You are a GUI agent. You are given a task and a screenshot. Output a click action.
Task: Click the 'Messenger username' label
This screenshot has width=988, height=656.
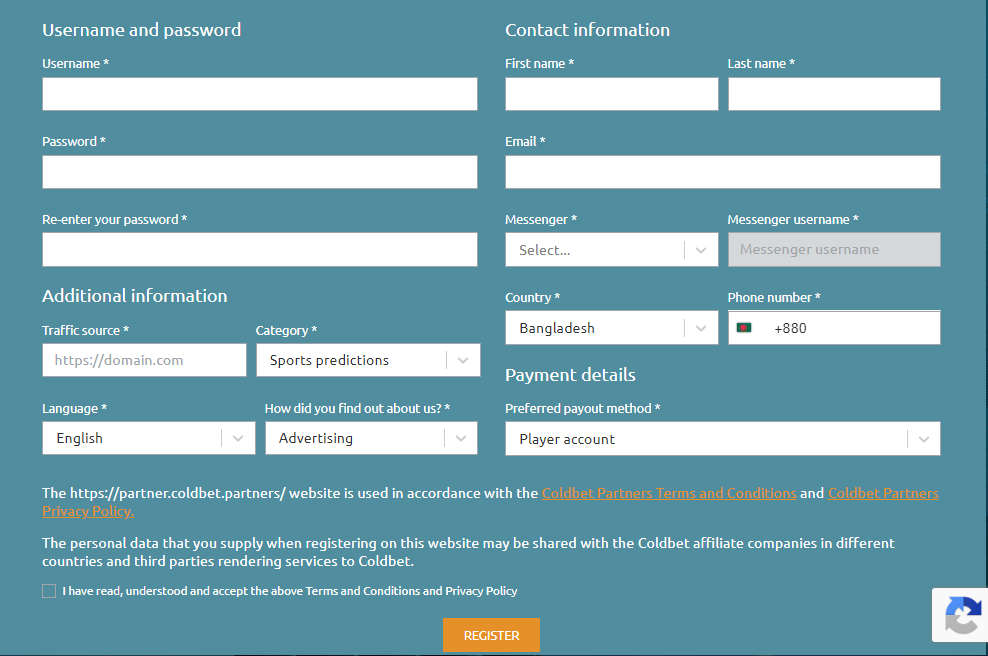click(793, 219)
